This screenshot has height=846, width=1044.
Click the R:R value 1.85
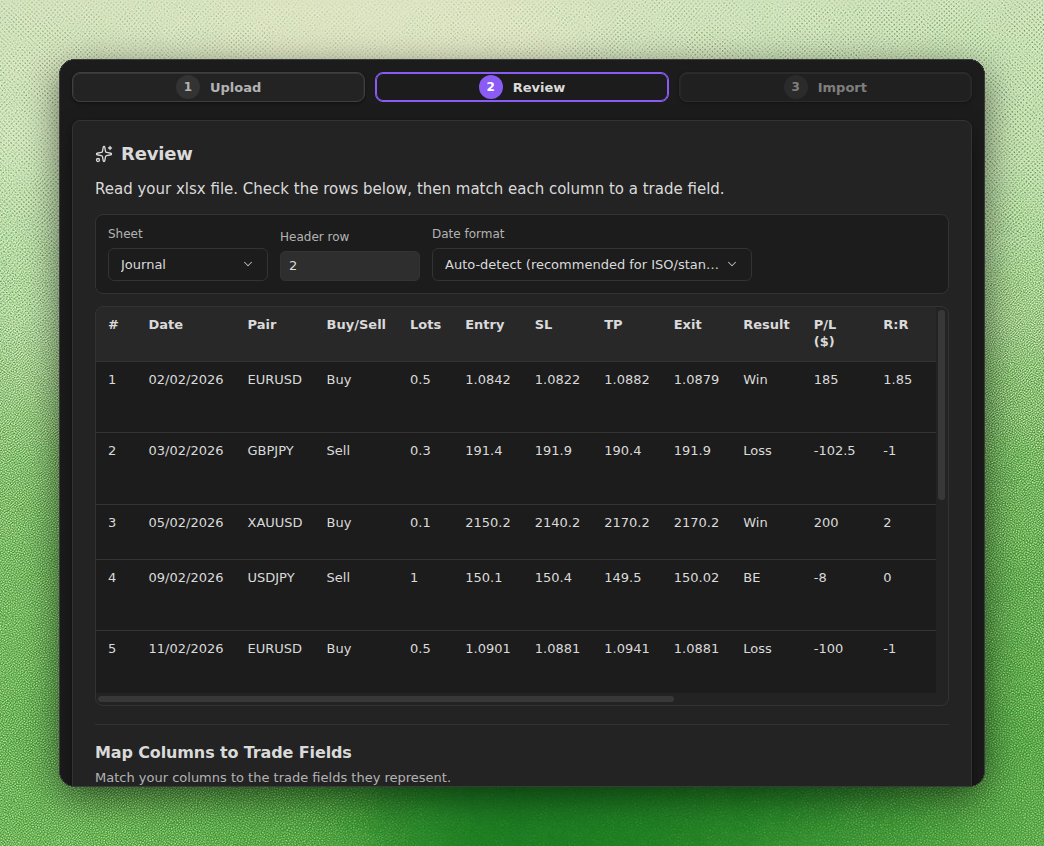(x=898, y=379)
